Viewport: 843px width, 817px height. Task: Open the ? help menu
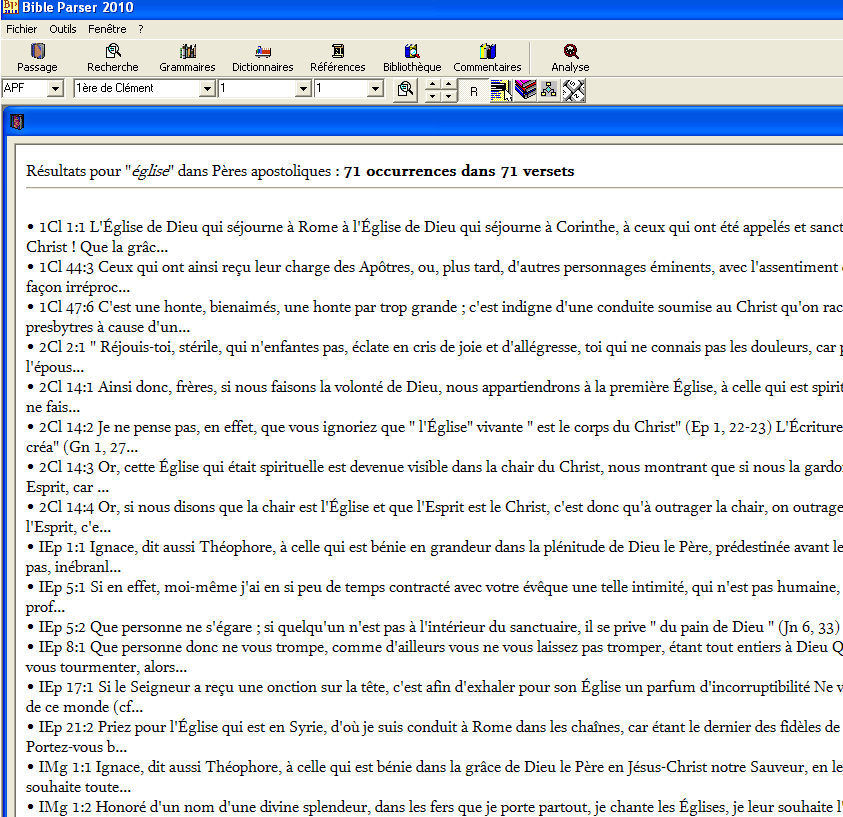tap(141, 29)
